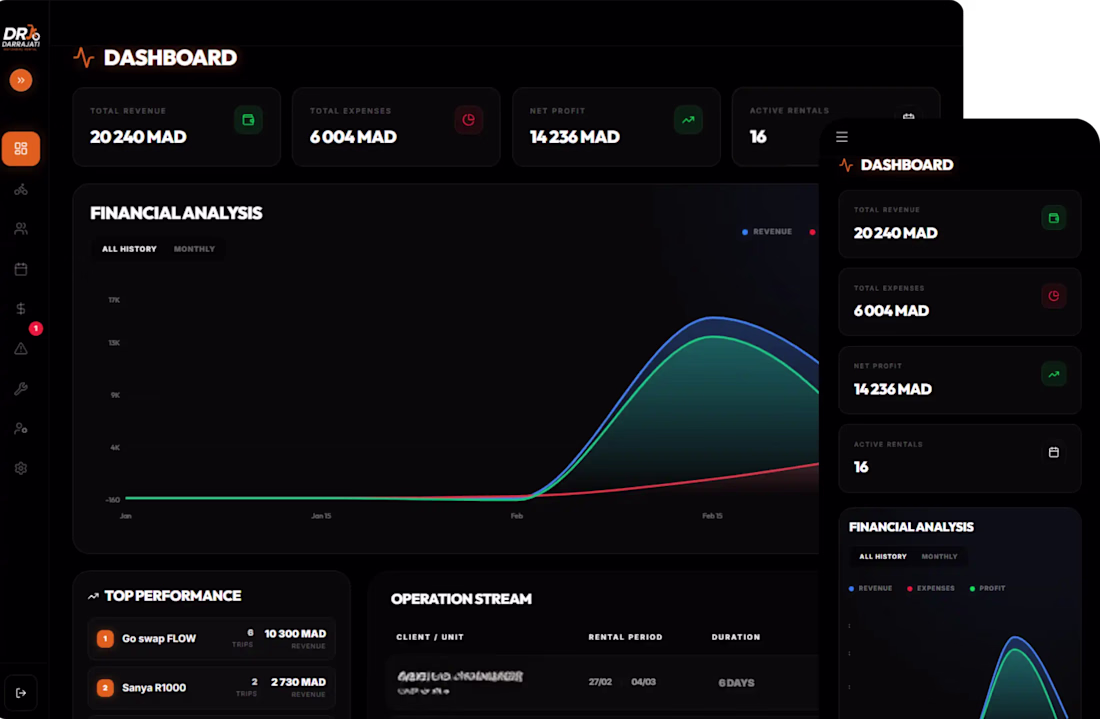Click the green trend icon on desktop Net Profit card

click(x=688, y=120)
